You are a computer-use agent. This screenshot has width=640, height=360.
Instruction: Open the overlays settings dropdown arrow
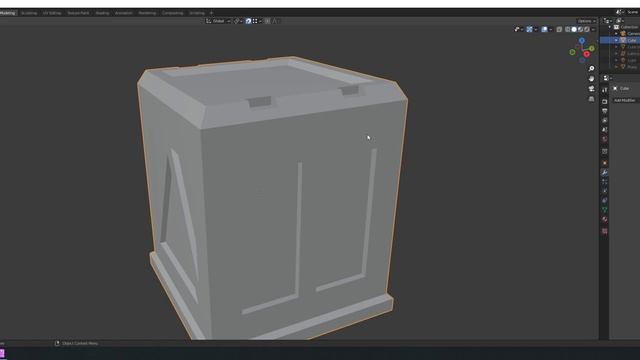(x=551, y=29)
